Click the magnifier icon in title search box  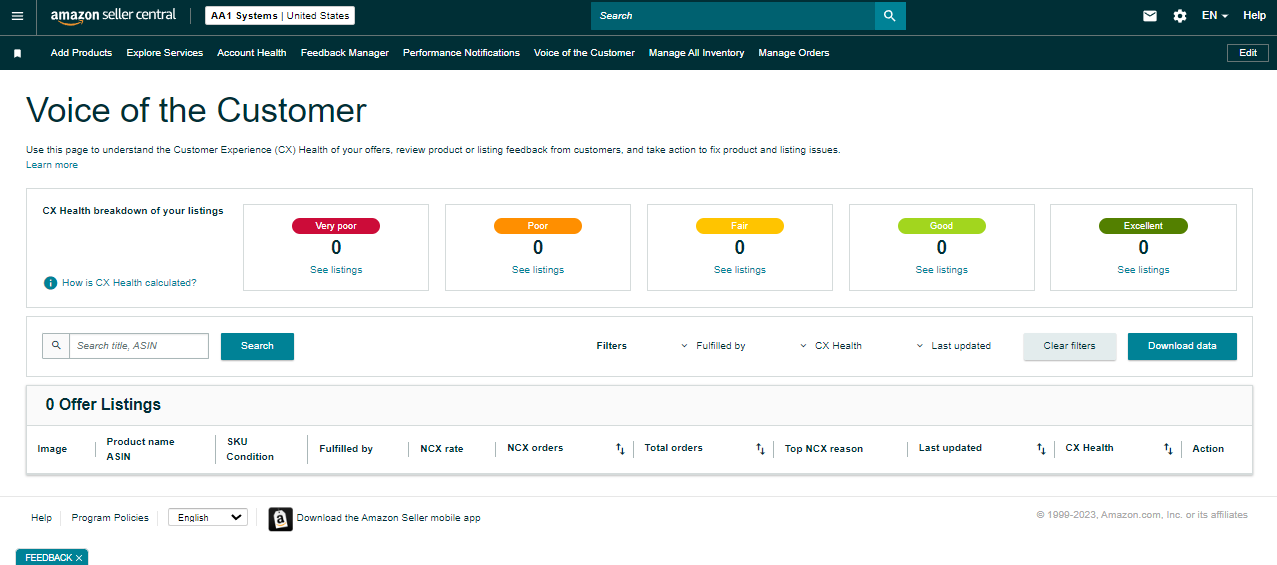pyautogui.click(x=56, y=345)
